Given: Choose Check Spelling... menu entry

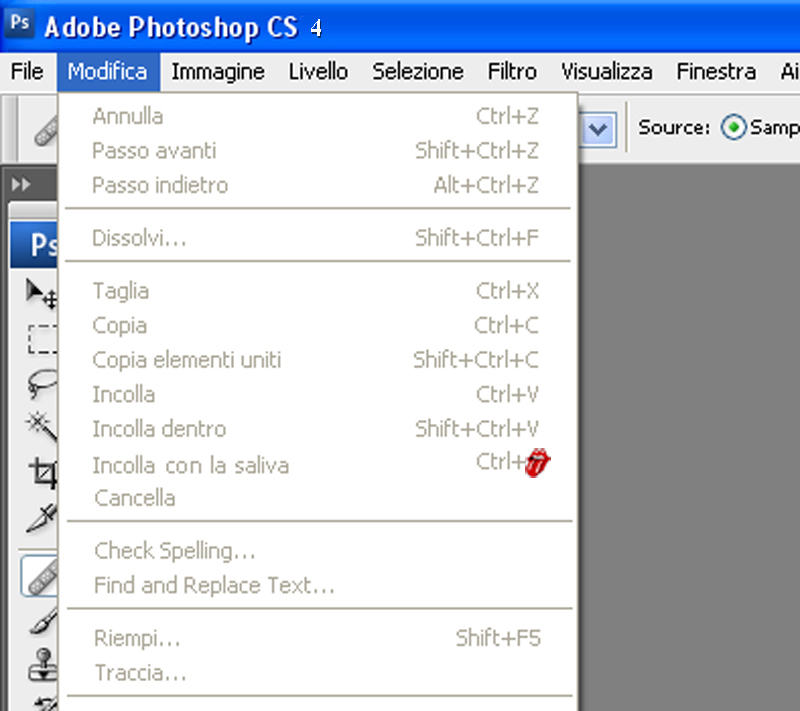Looking at the screenshot, I should click(x=317, y=551).
